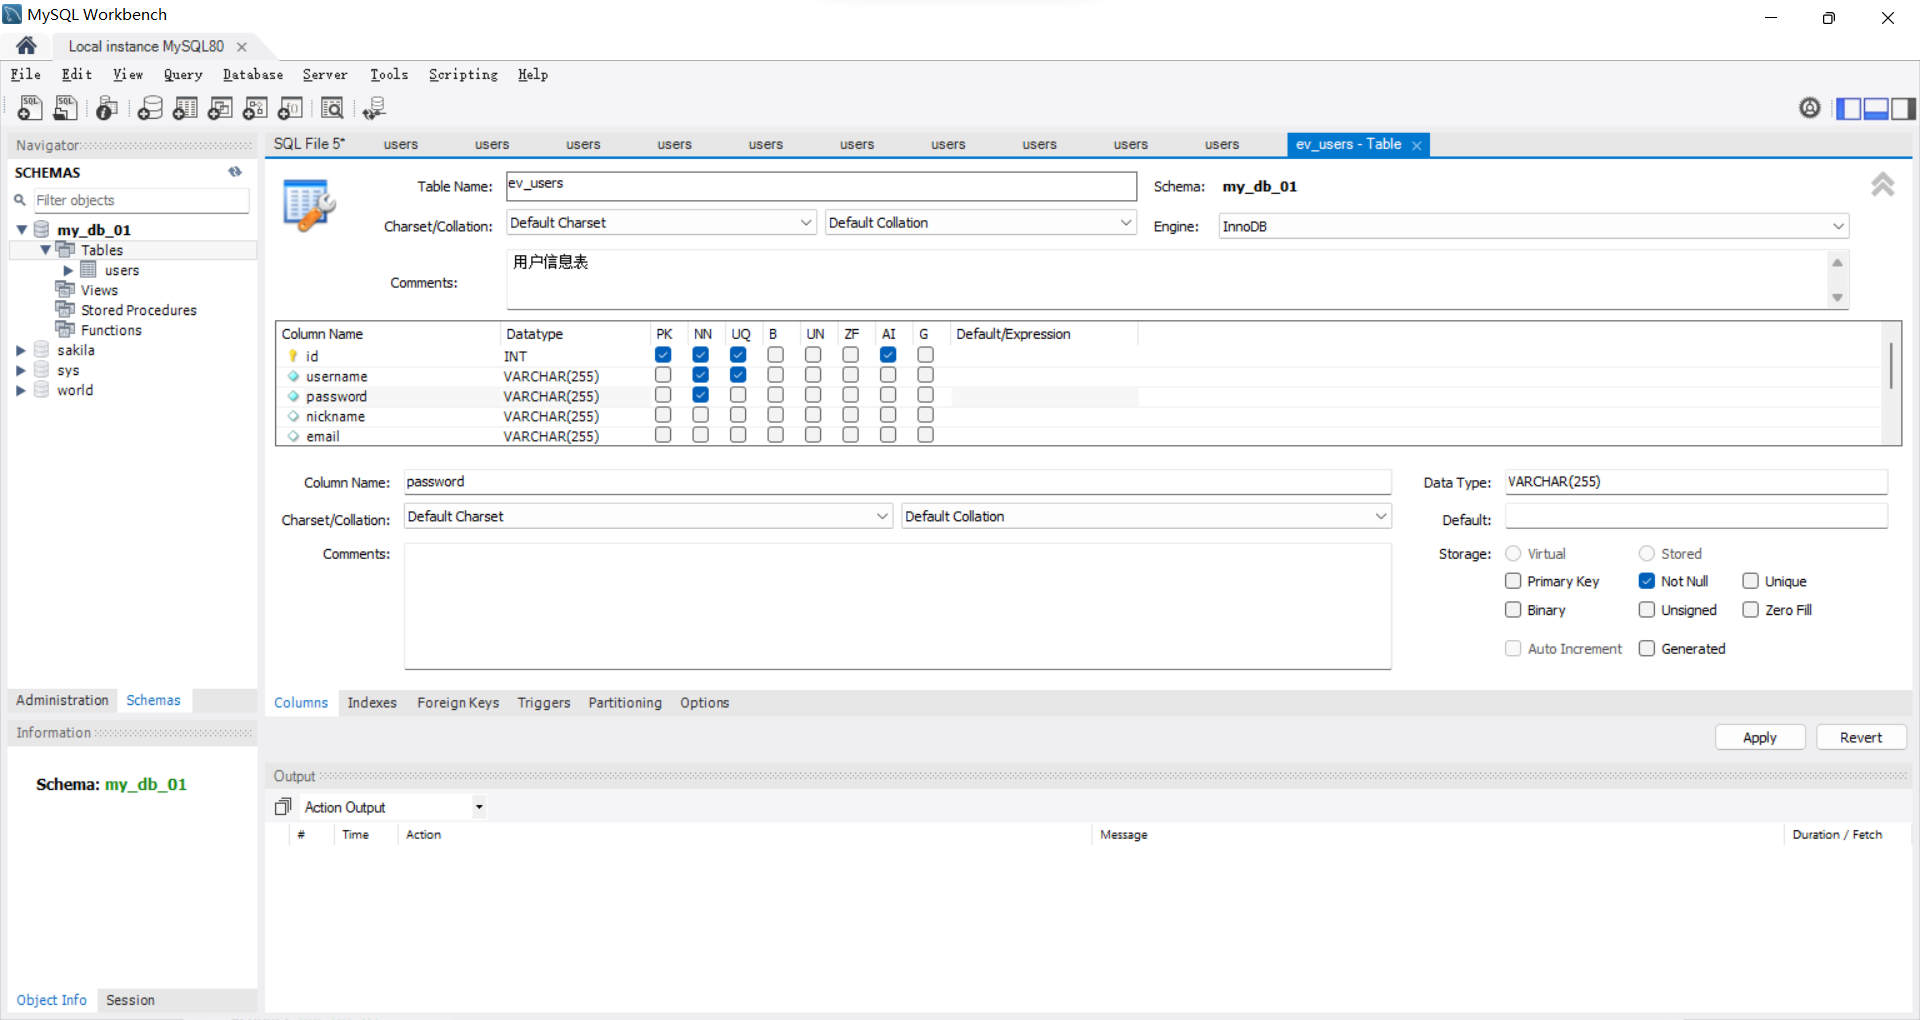Expand the users table node
The image size is (1920, 1020).
68,270
